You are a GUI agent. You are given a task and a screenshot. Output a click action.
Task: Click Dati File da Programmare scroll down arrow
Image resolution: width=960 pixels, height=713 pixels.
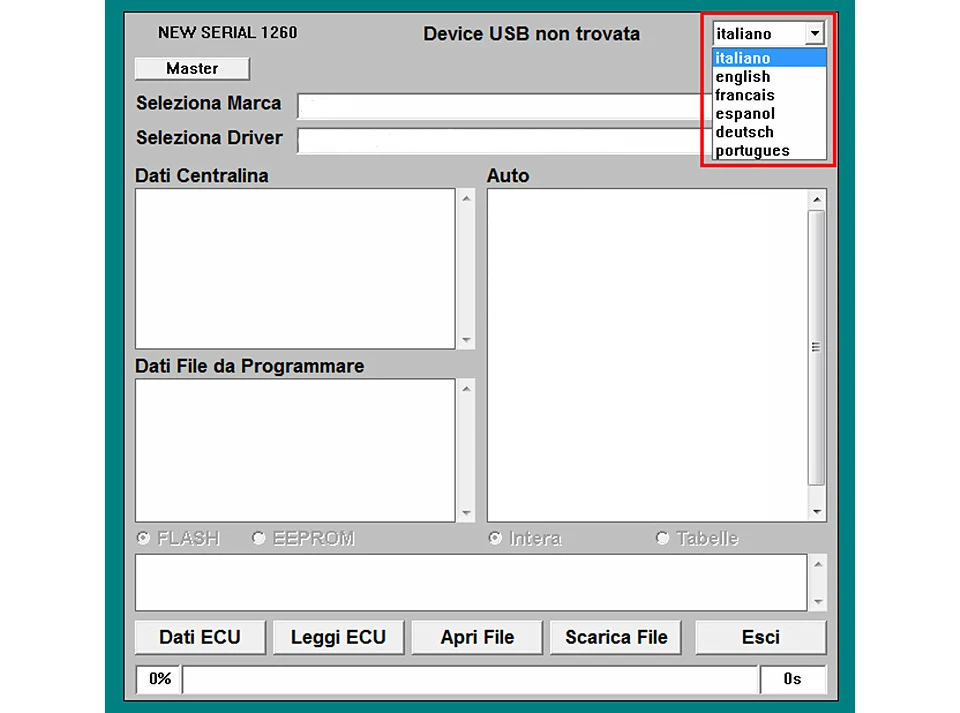coord(467,513)
